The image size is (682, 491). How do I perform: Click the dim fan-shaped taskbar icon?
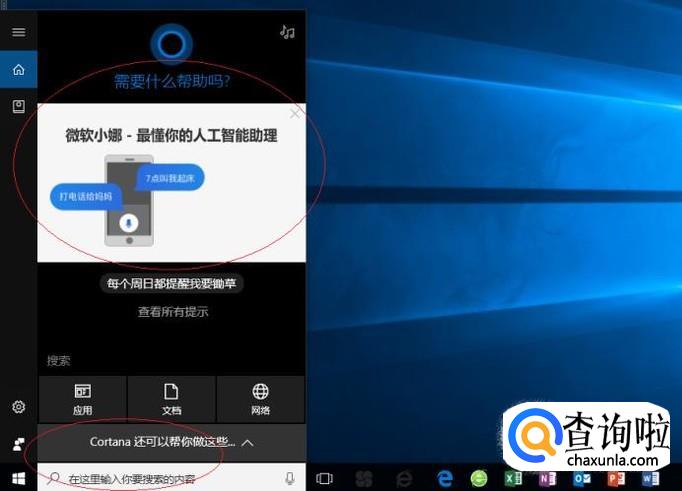[364, 479]
